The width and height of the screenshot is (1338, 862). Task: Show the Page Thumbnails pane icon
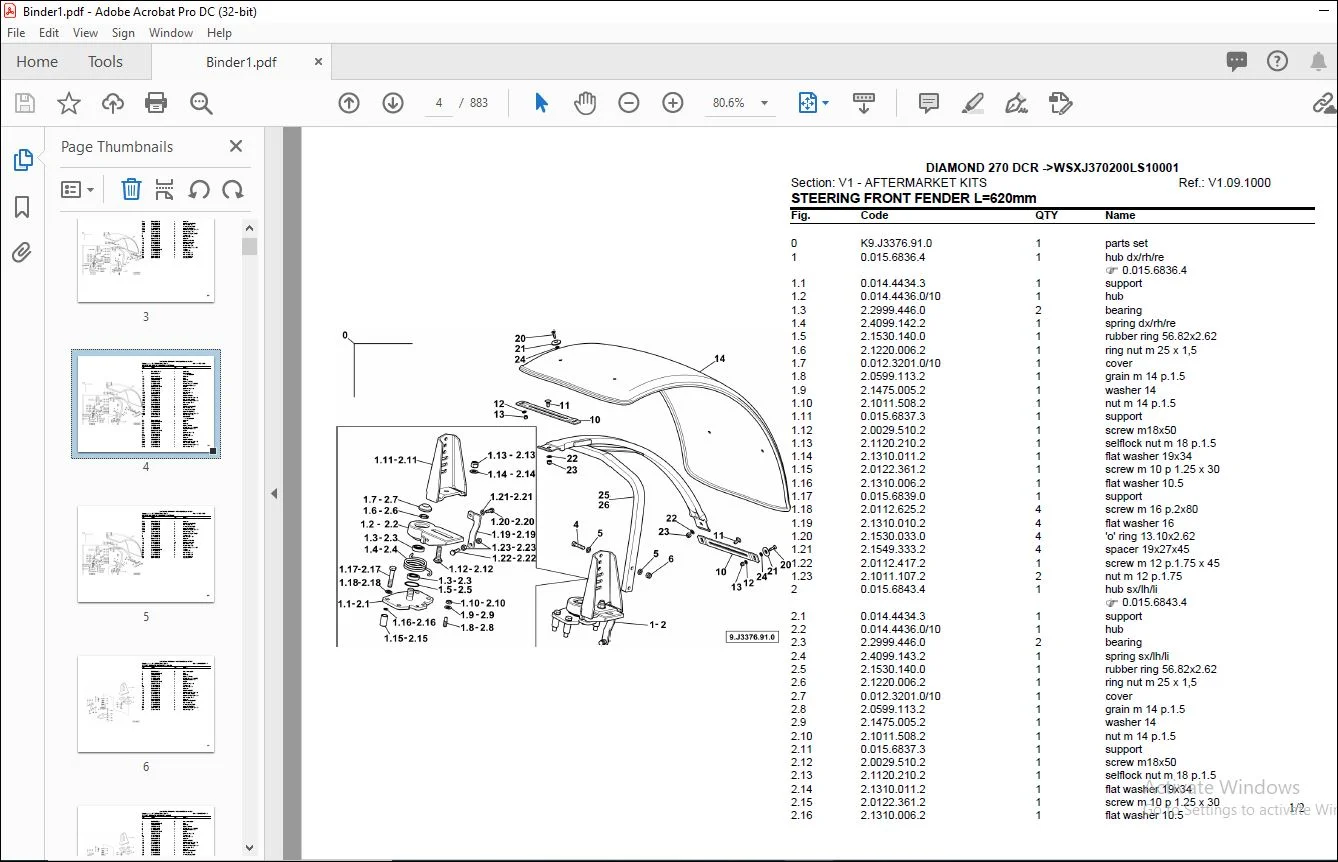(x=22, y=160)
